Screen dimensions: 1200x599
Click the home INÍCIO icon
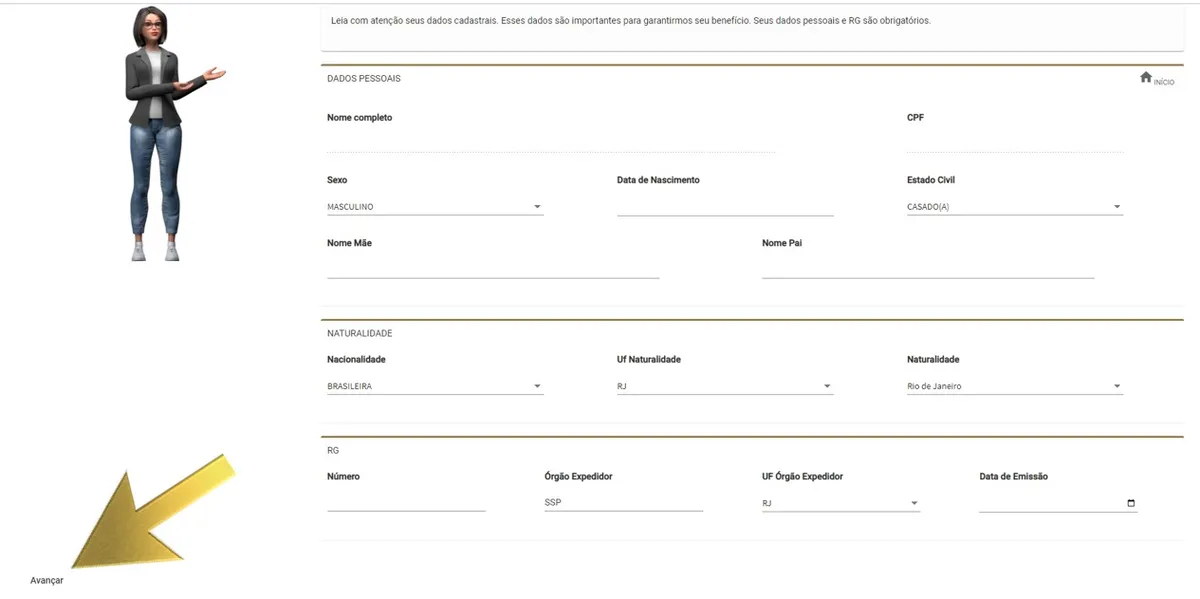(x=1145, y=77)
